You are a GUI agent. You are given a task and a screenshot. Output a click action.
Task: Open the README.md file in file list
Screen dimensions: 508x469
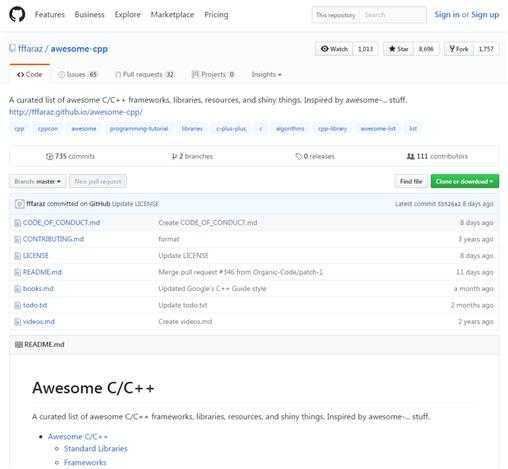42,272
